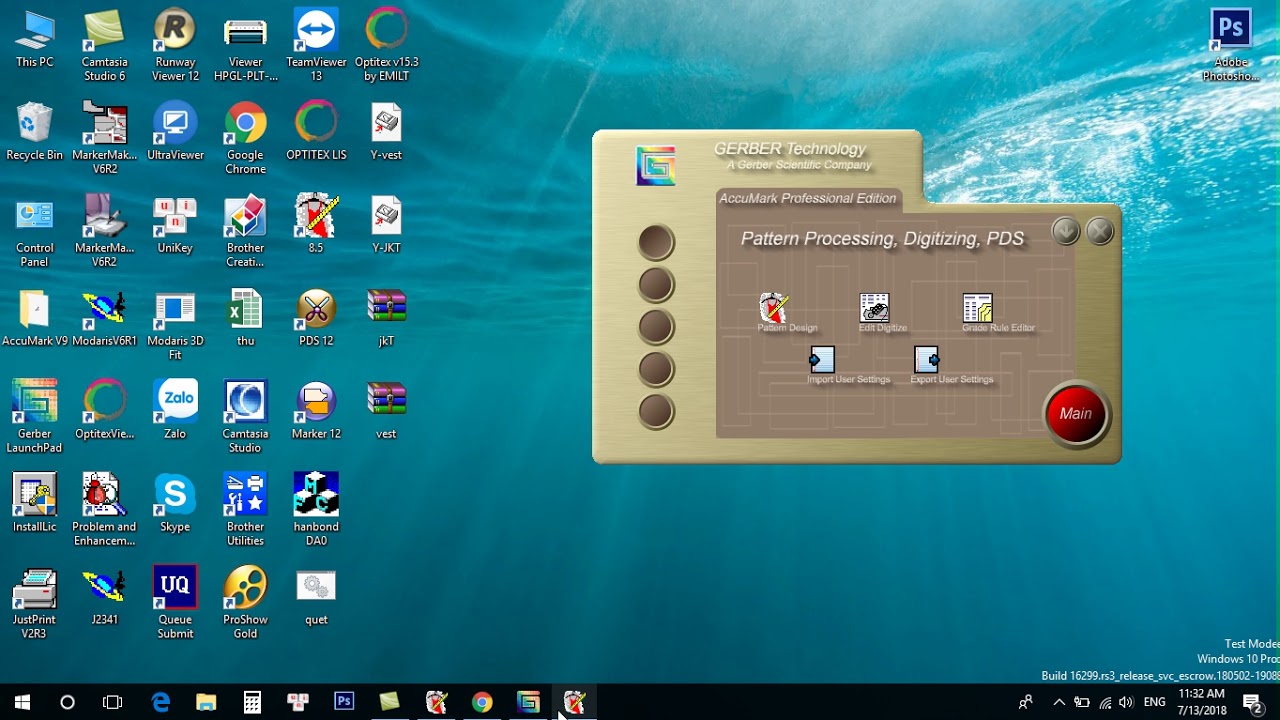This screenshot has width=1280, height=720.
Task: Select the ModarisV6R1 desktop icon
Action: click(105, 318)
